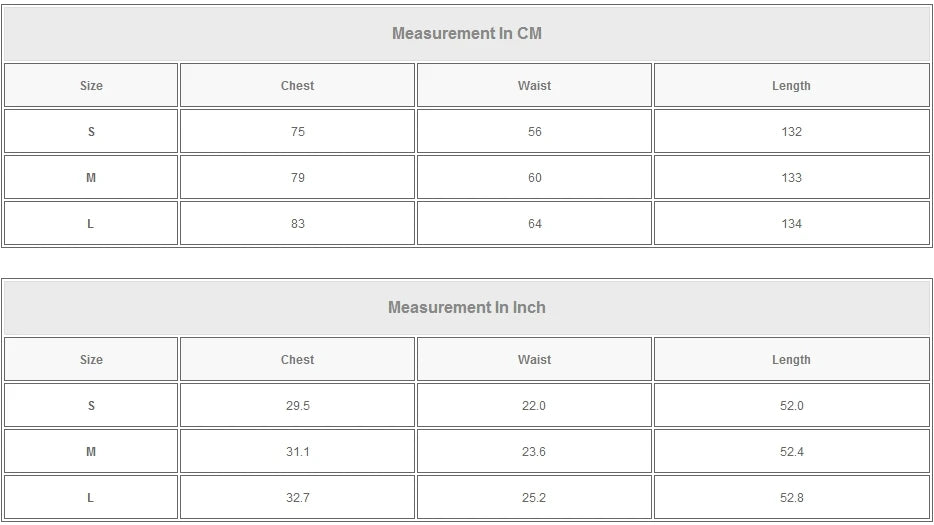Click the size L row label in the Inch table
This screenshot has width=934, height=525.
click(91, 498)
